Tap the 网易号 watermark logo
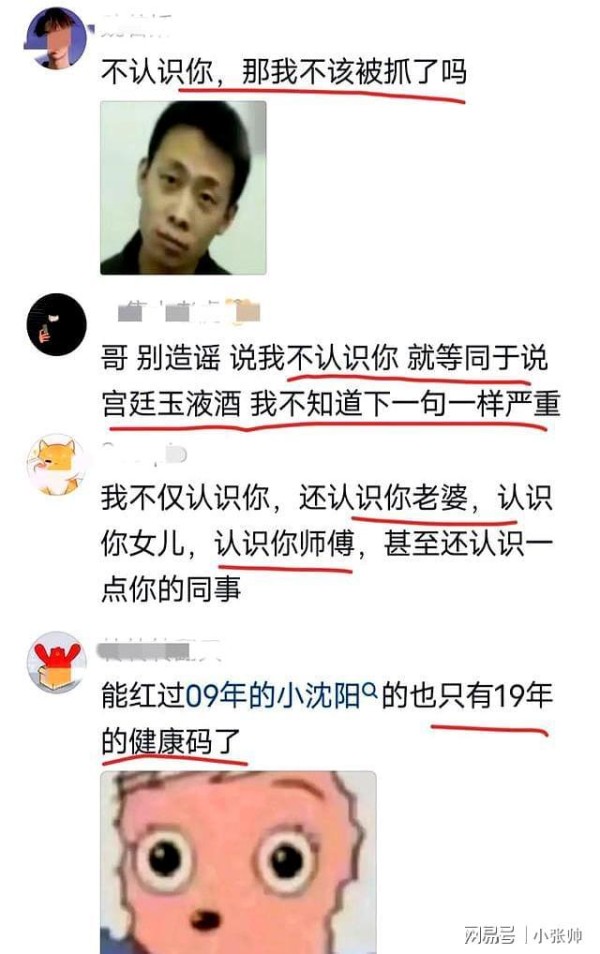Image resolution: width=600 pixels, height=954 pixels. coord(489,935)
